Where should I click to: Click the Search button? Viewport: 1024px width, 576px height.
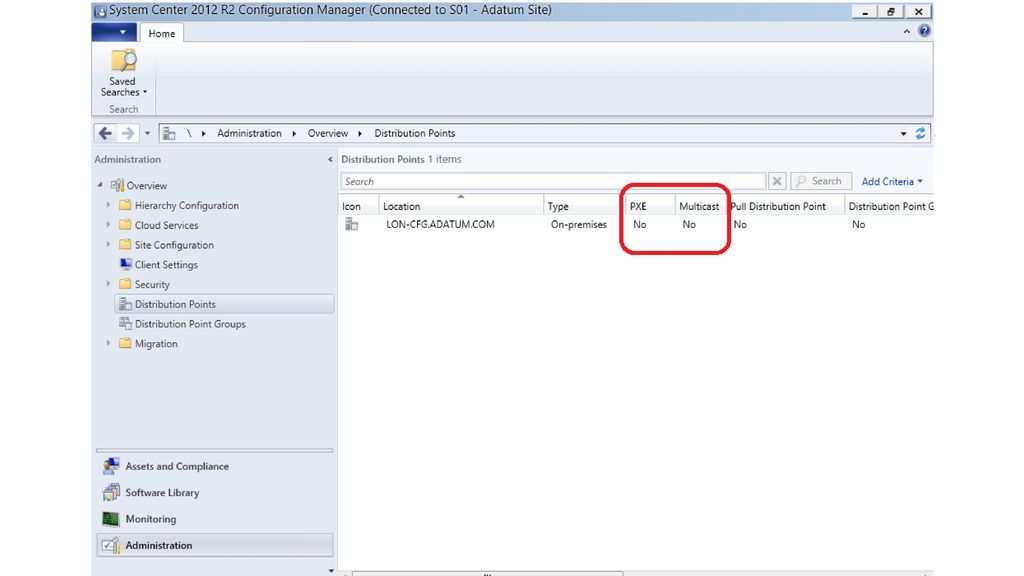(x=821, y=181)
